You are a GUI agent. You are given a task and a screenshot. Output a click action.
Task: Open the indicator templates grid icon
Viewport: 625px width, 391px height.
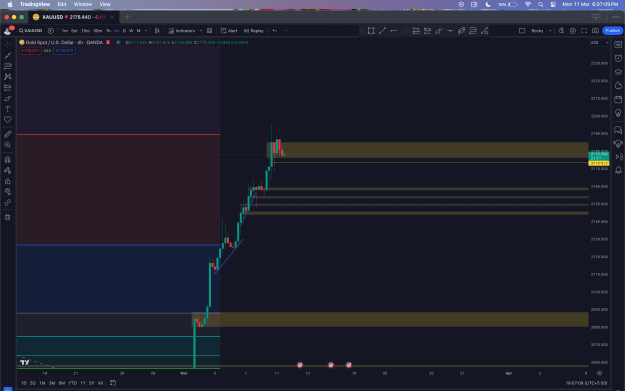[x=210, y=31]
